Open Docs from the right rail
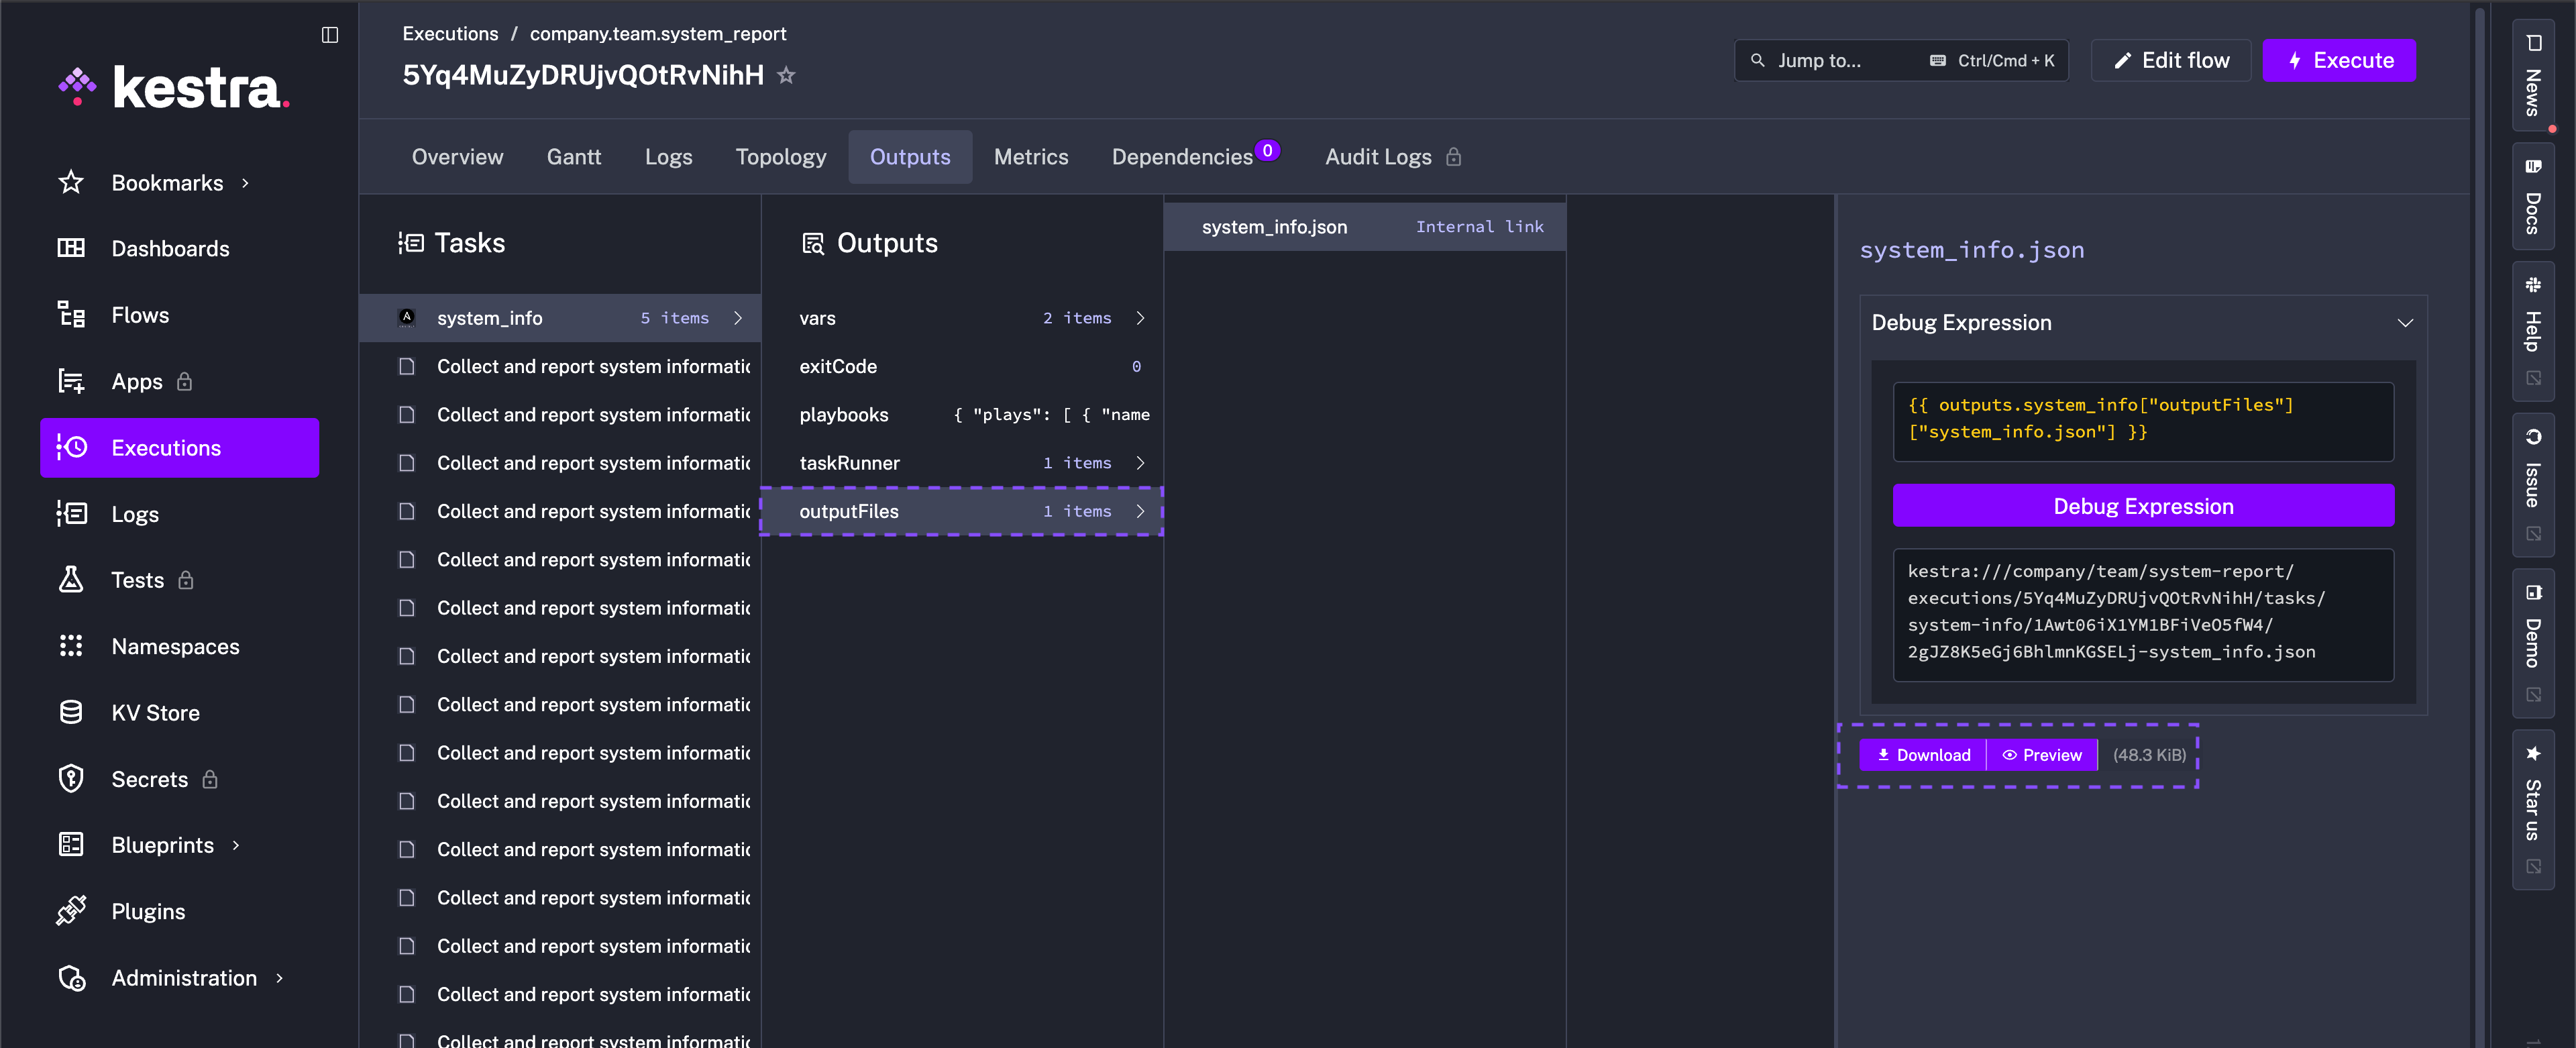2576x1048 pixels. 2532,197
